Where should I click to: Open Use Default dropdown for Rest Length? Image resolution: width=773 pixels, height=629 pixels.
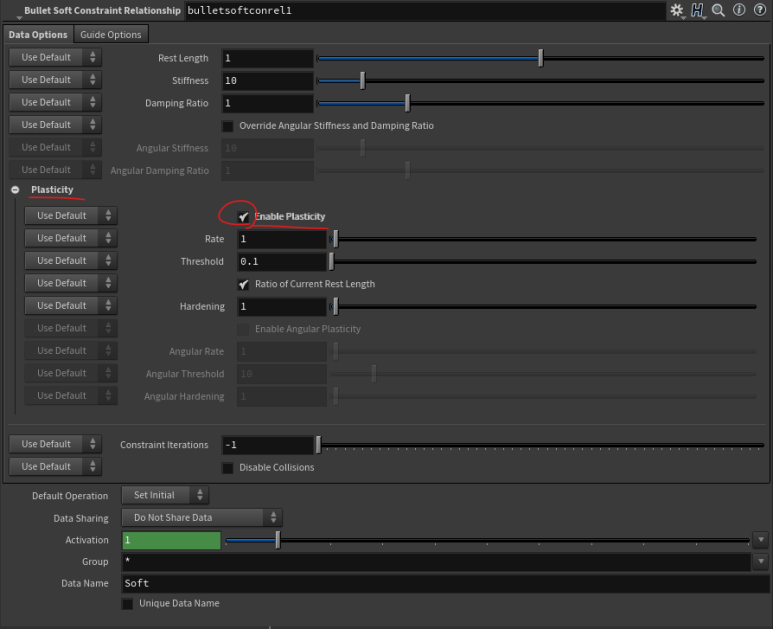point(55,57)
